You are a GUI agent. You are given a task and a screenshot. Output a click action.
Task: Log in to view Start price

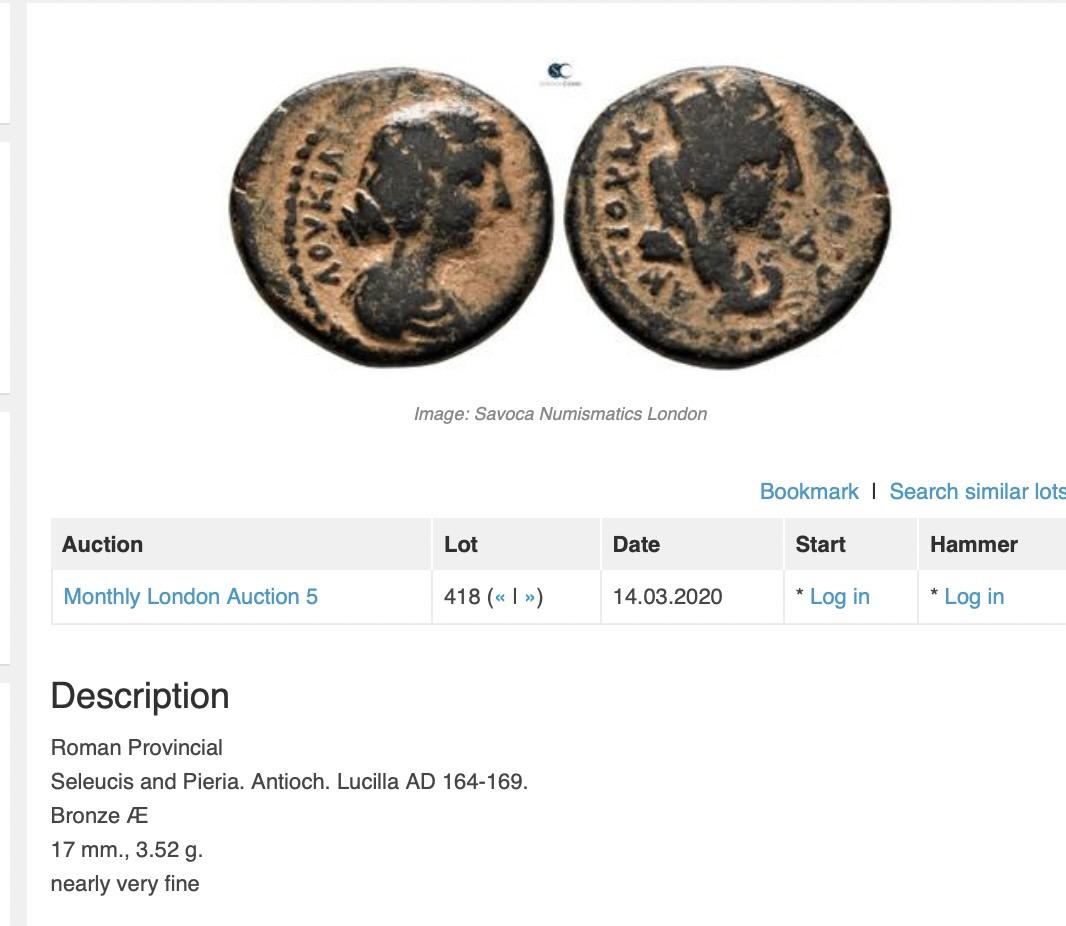839,597
